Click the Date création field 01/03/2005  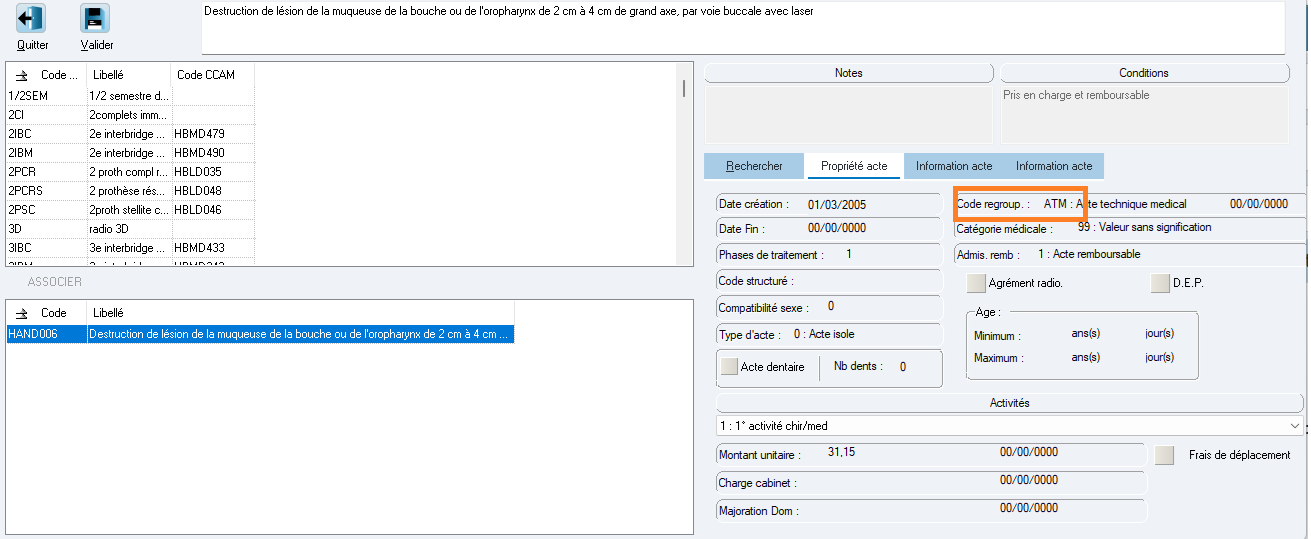pos(830,204)
